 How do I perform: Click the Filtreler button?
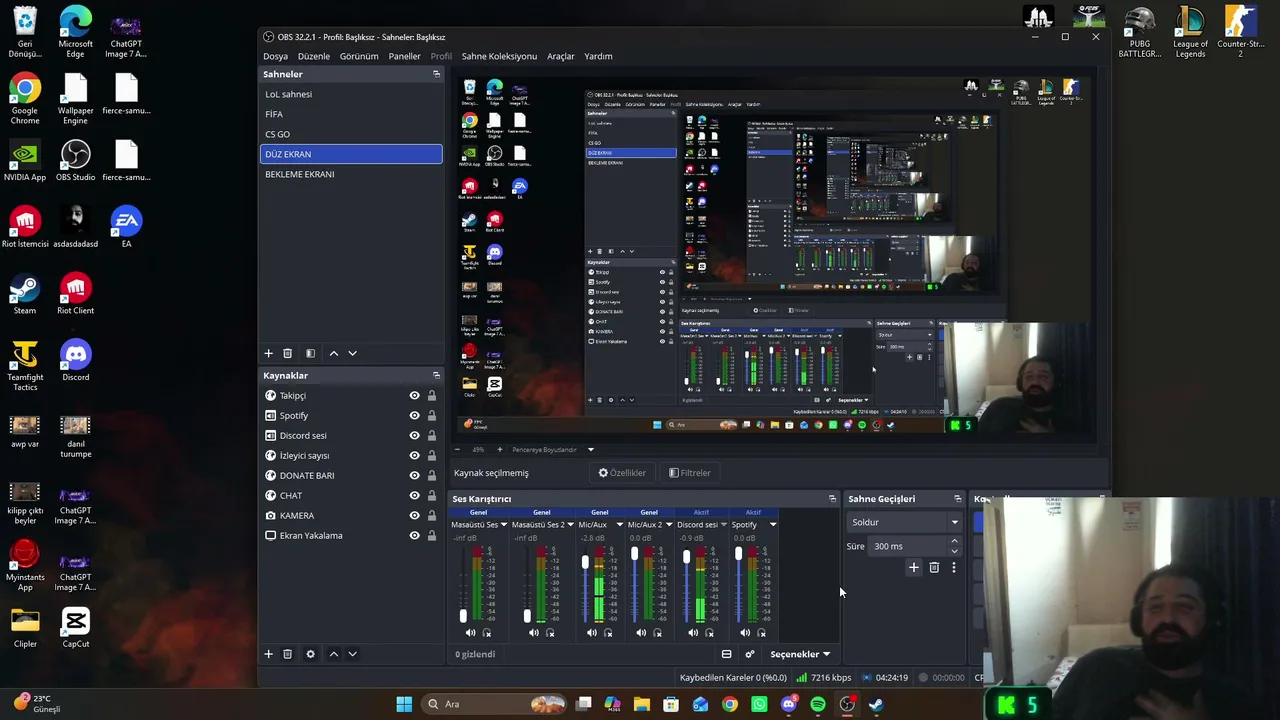click(x=690, y=473)
